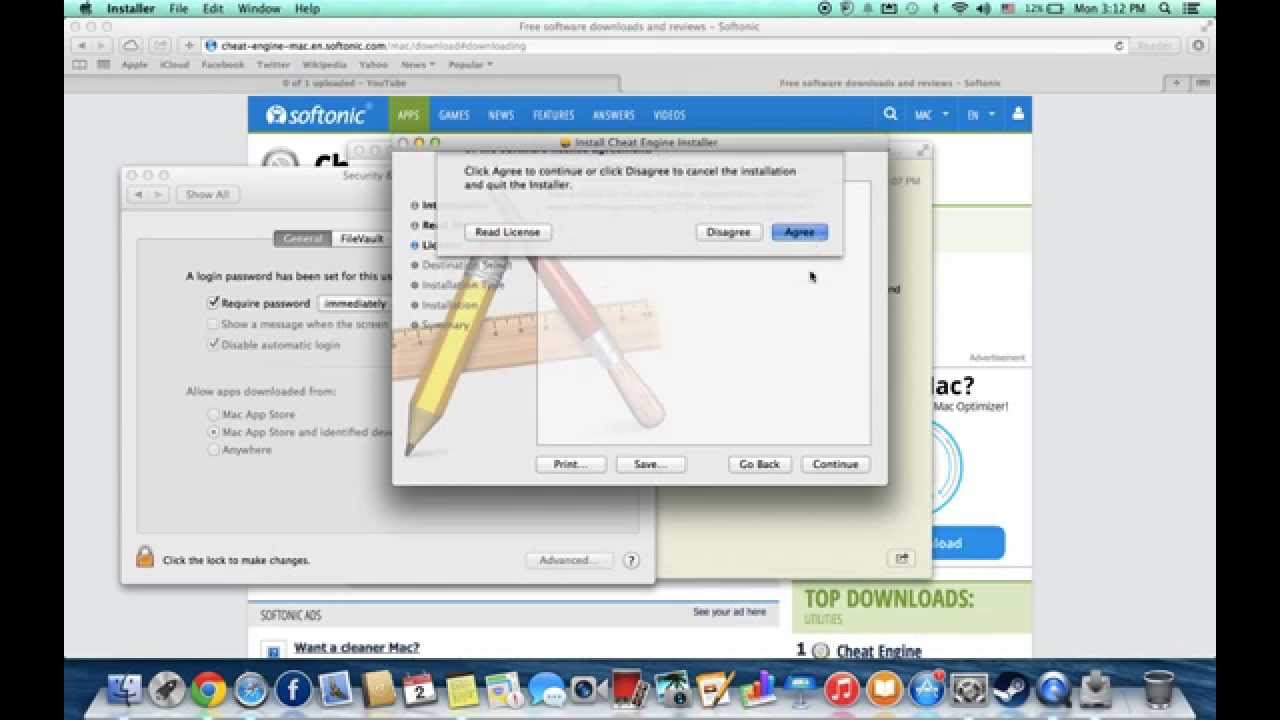
Task: Click Read License button
Action: pyautogui.click(x=507, y=232)
